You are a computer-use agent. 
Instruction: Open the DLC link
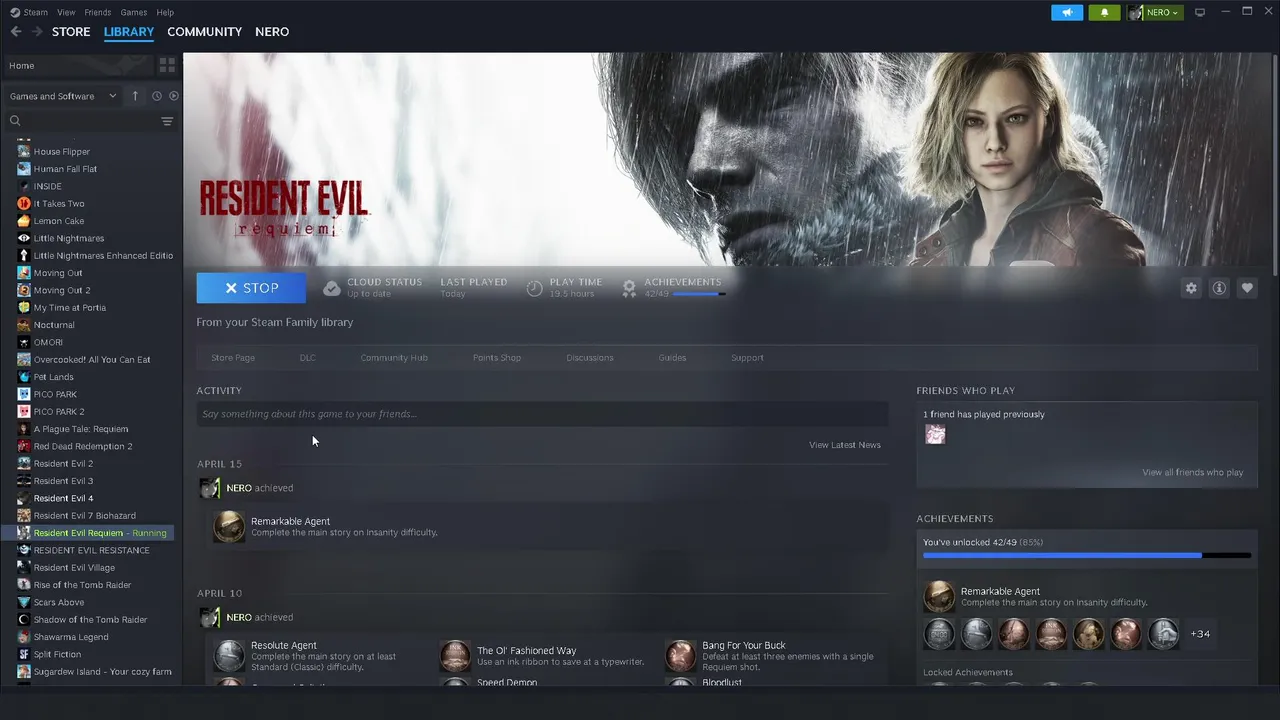pyautogui.click(x=307, y=358)
